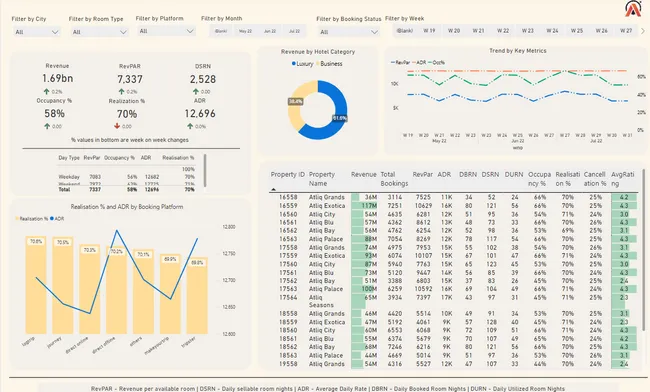Click property ID 17563 cell
Screen dimensions: 650x392
click(288, 289)
